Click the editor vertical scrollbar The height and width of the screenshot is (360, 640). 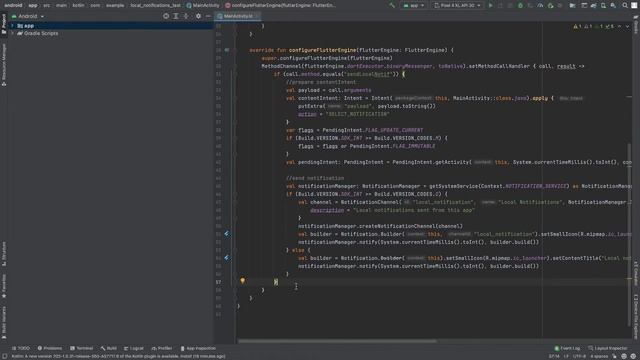click(629, 235)
